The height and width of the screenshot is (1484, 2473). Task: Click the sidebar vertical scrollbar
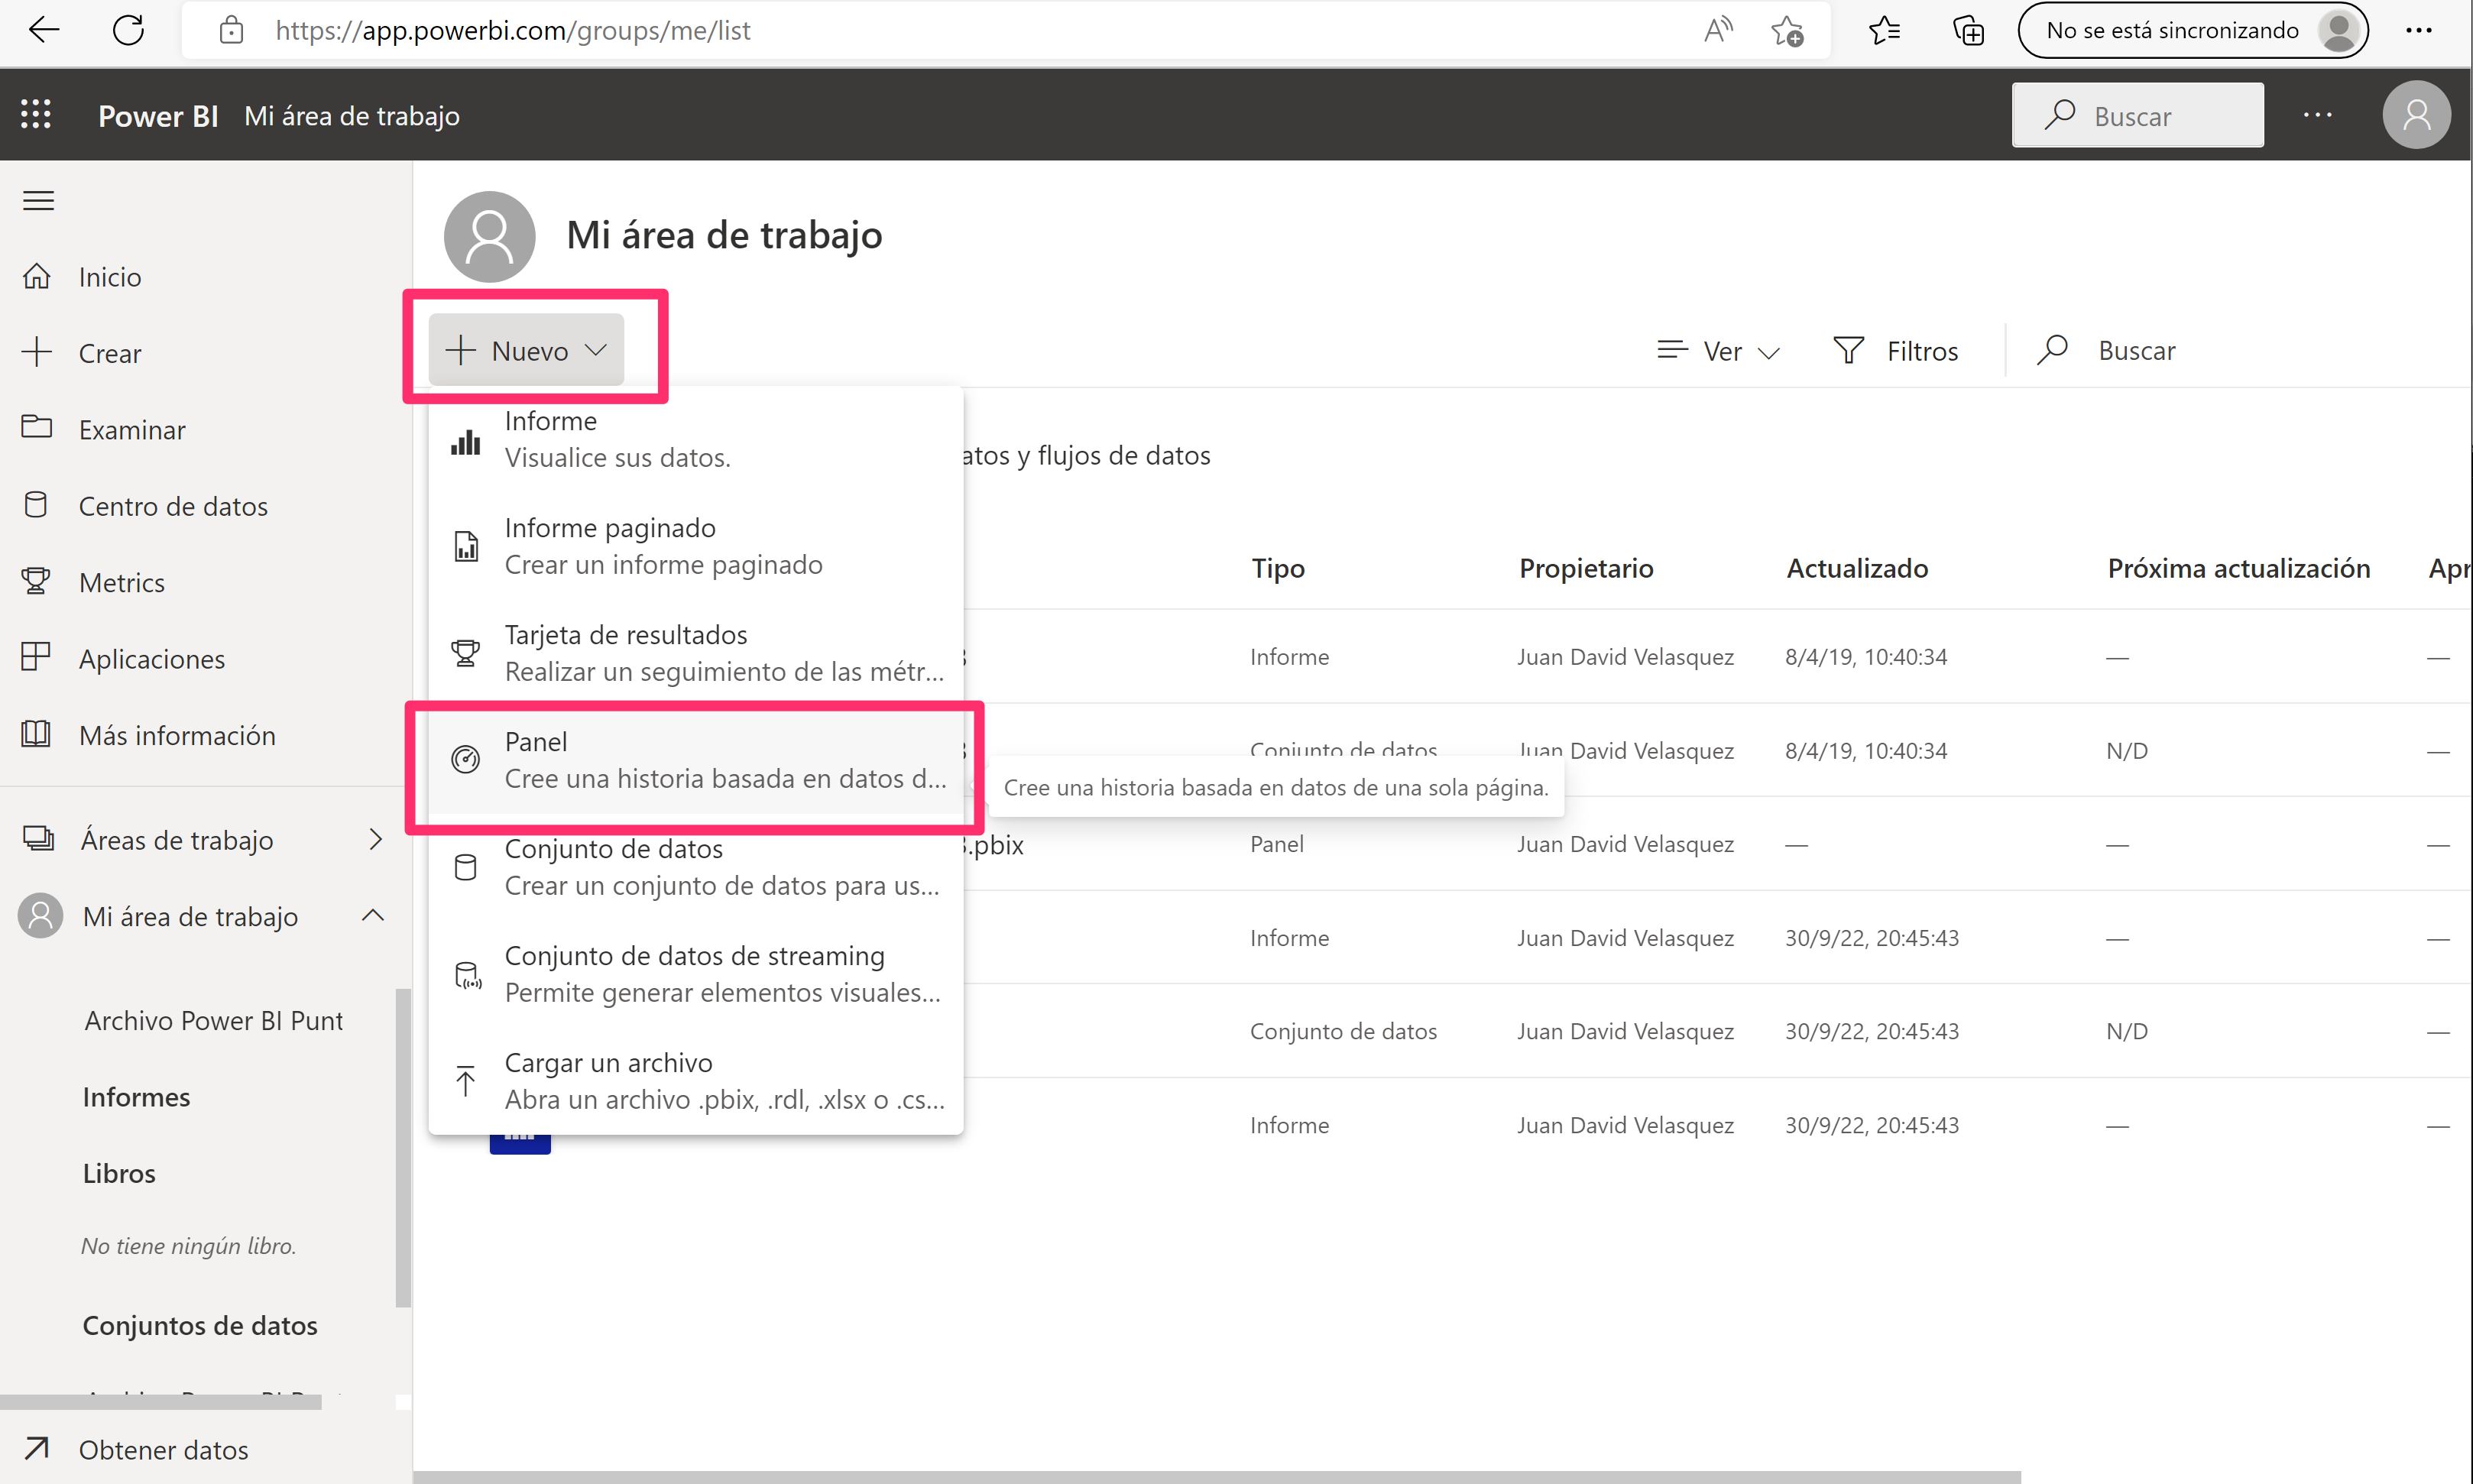(x=403, y=1147)
